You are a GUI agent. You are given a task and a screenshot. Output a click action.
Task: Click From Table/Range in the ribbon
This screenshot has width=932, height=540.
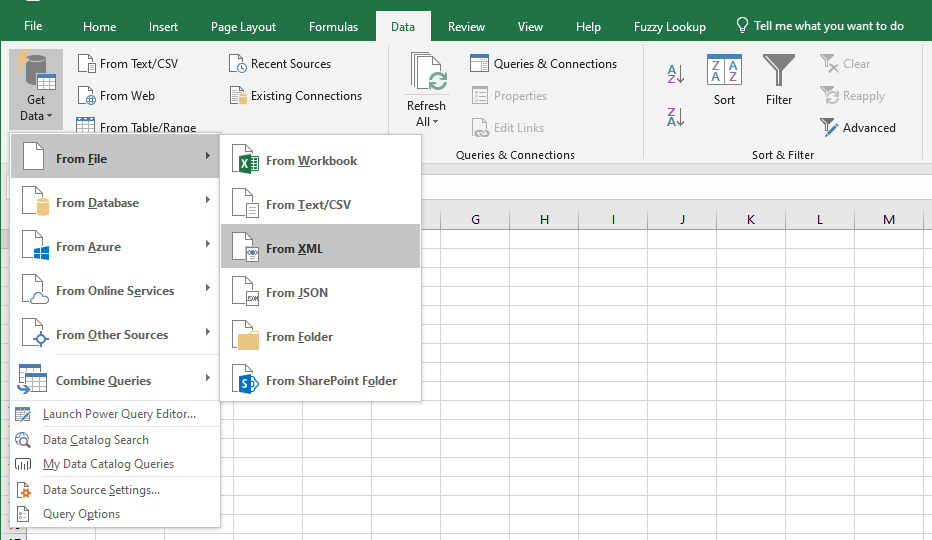137,126
